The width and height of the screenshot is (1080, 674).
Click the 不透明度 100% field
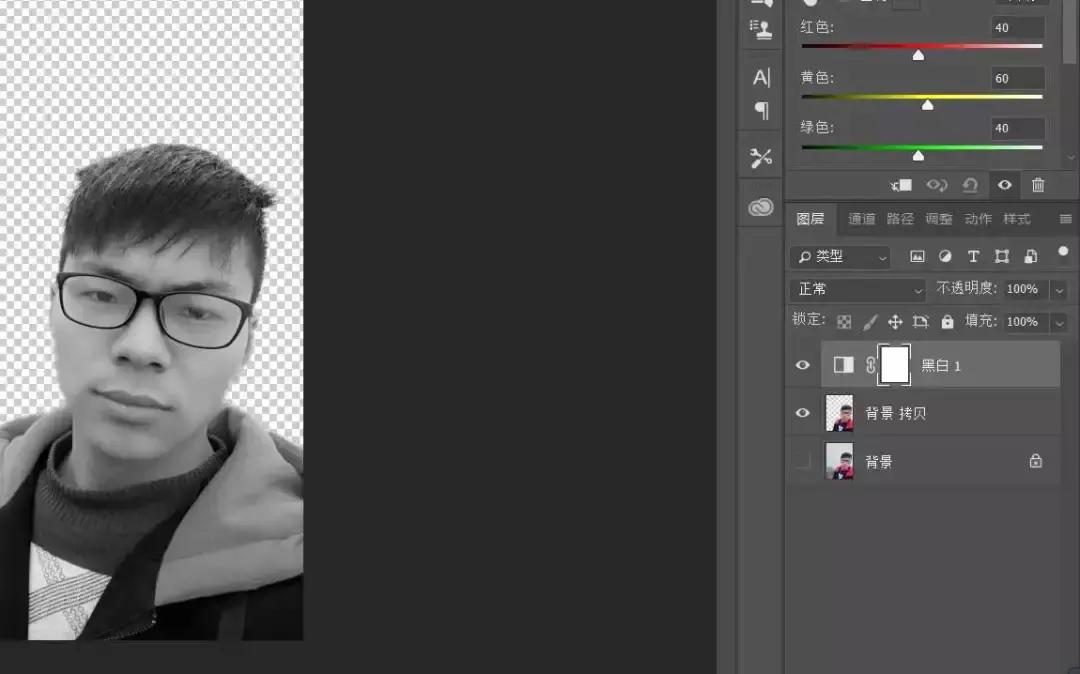1025,289
